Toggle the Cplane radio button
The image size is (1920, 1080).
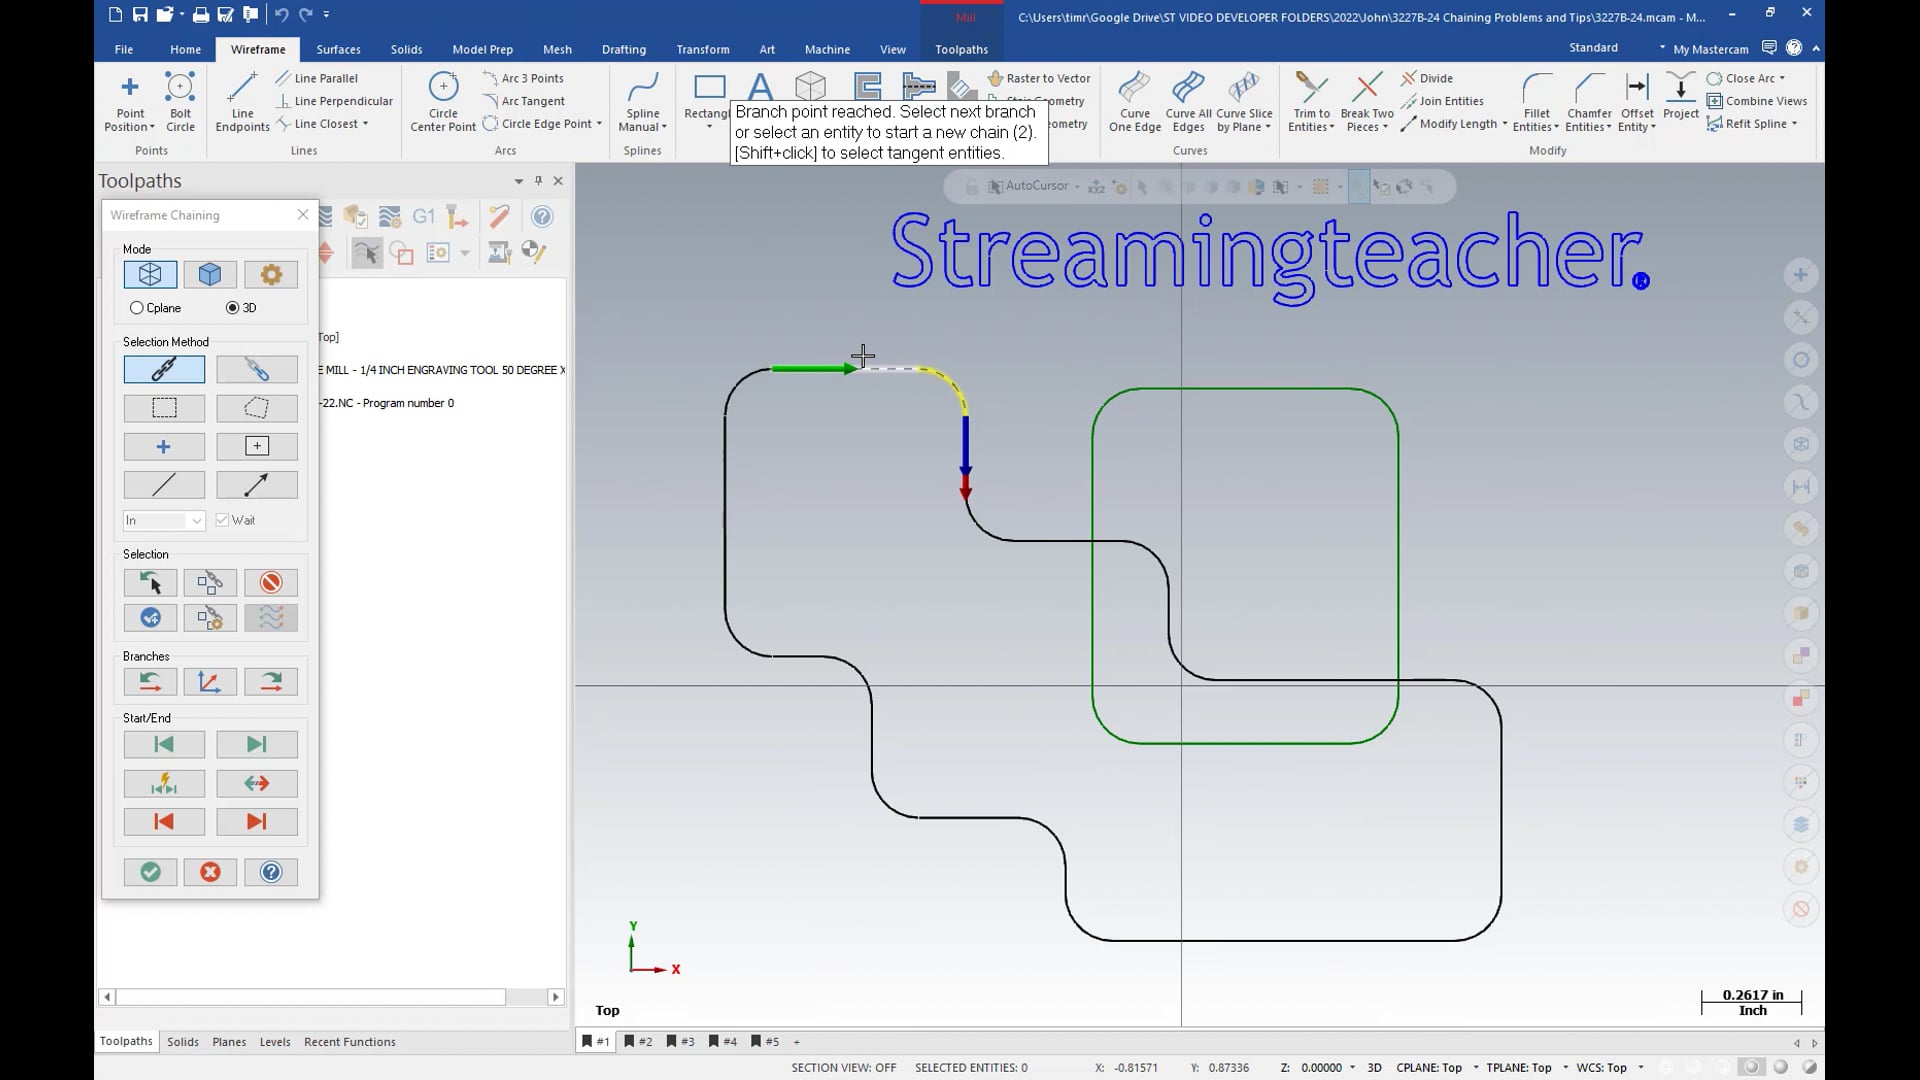pos(136,307)
